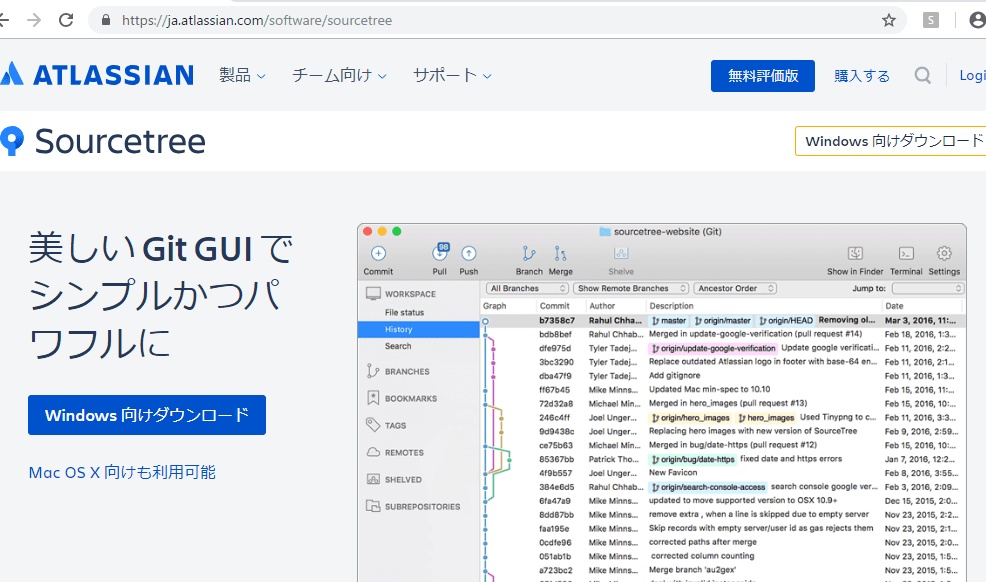Click the Commit column header
The image size is (986, 582).
(554, 306)
